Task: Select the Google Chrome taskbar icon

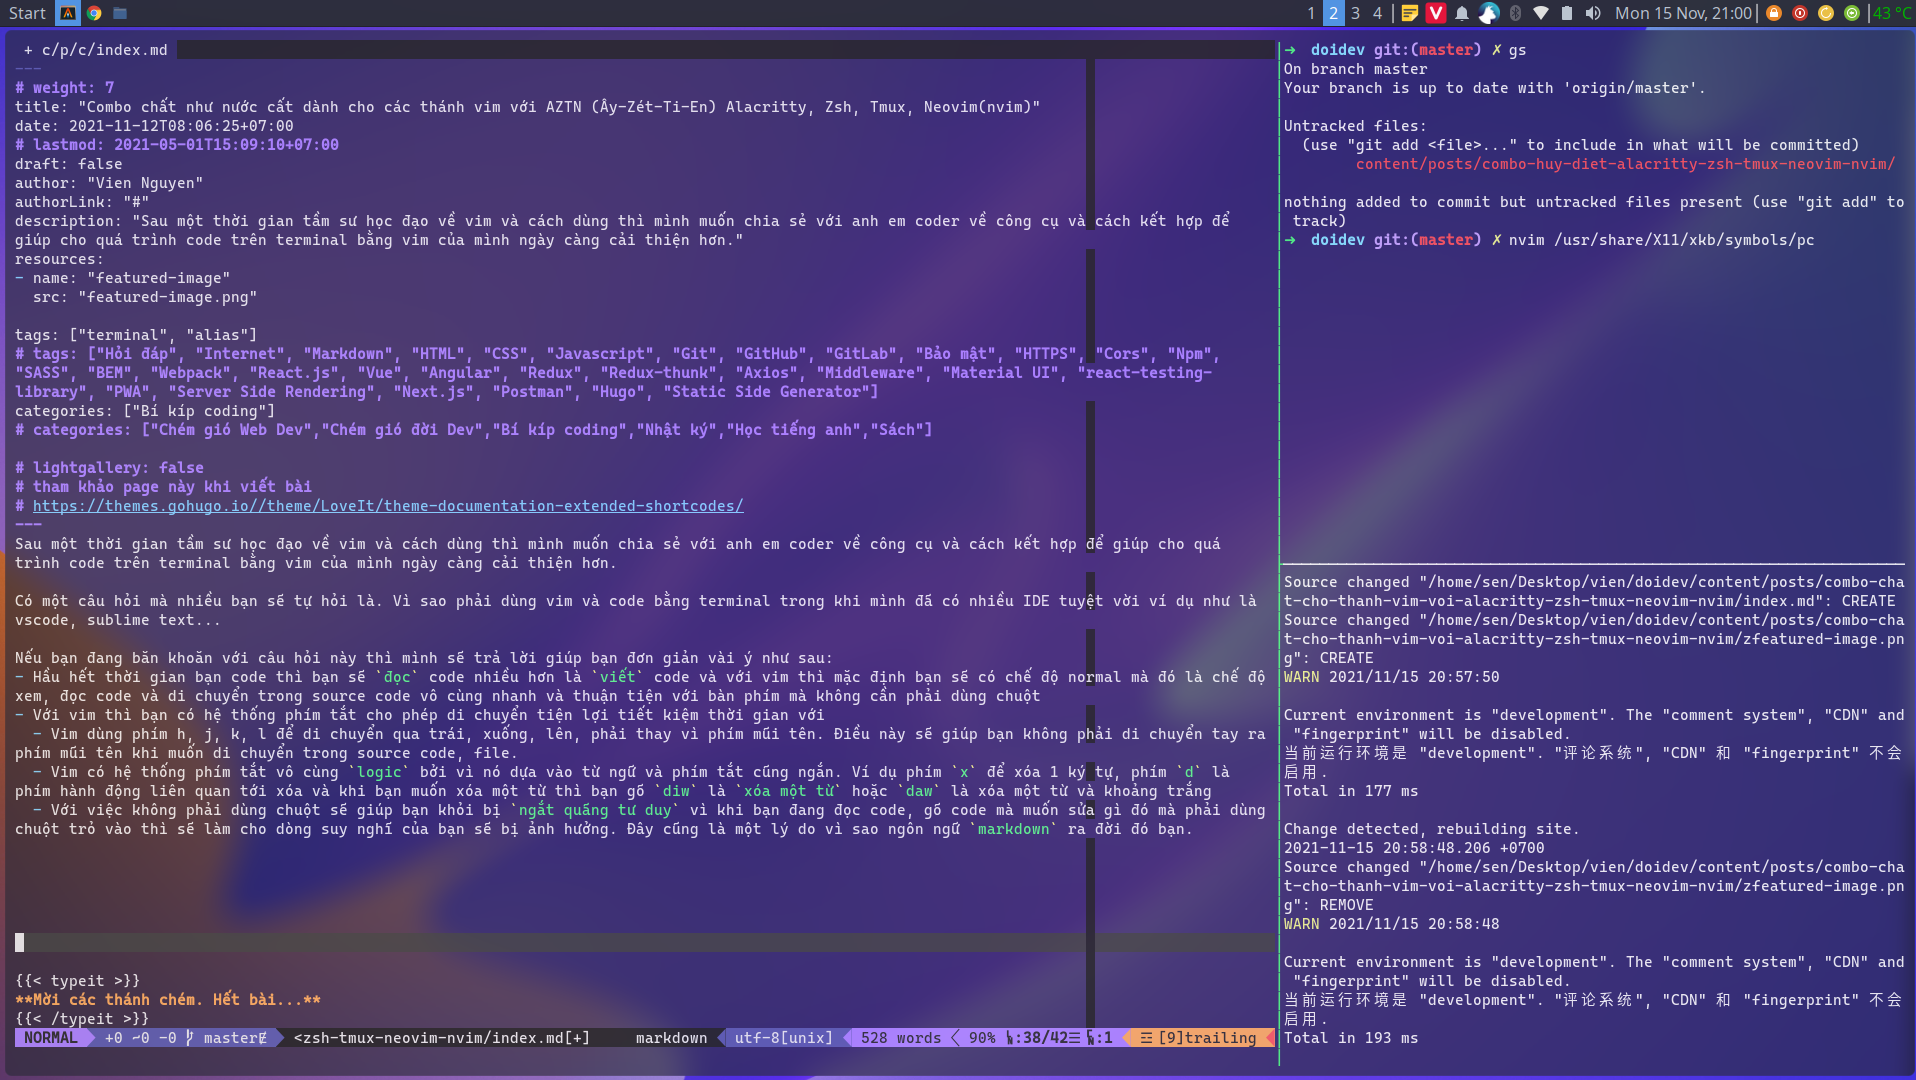Action: (x=93, y=13)
